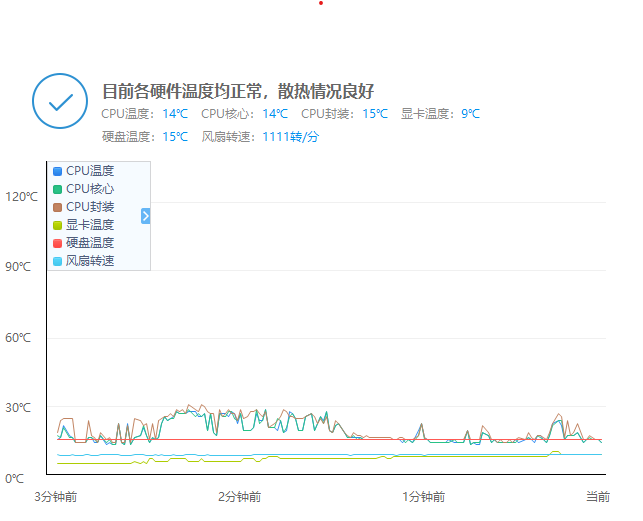Click the 硬盘温度 15℃ reading
This screenshot has height=521, width=643.
click(174, 137)
